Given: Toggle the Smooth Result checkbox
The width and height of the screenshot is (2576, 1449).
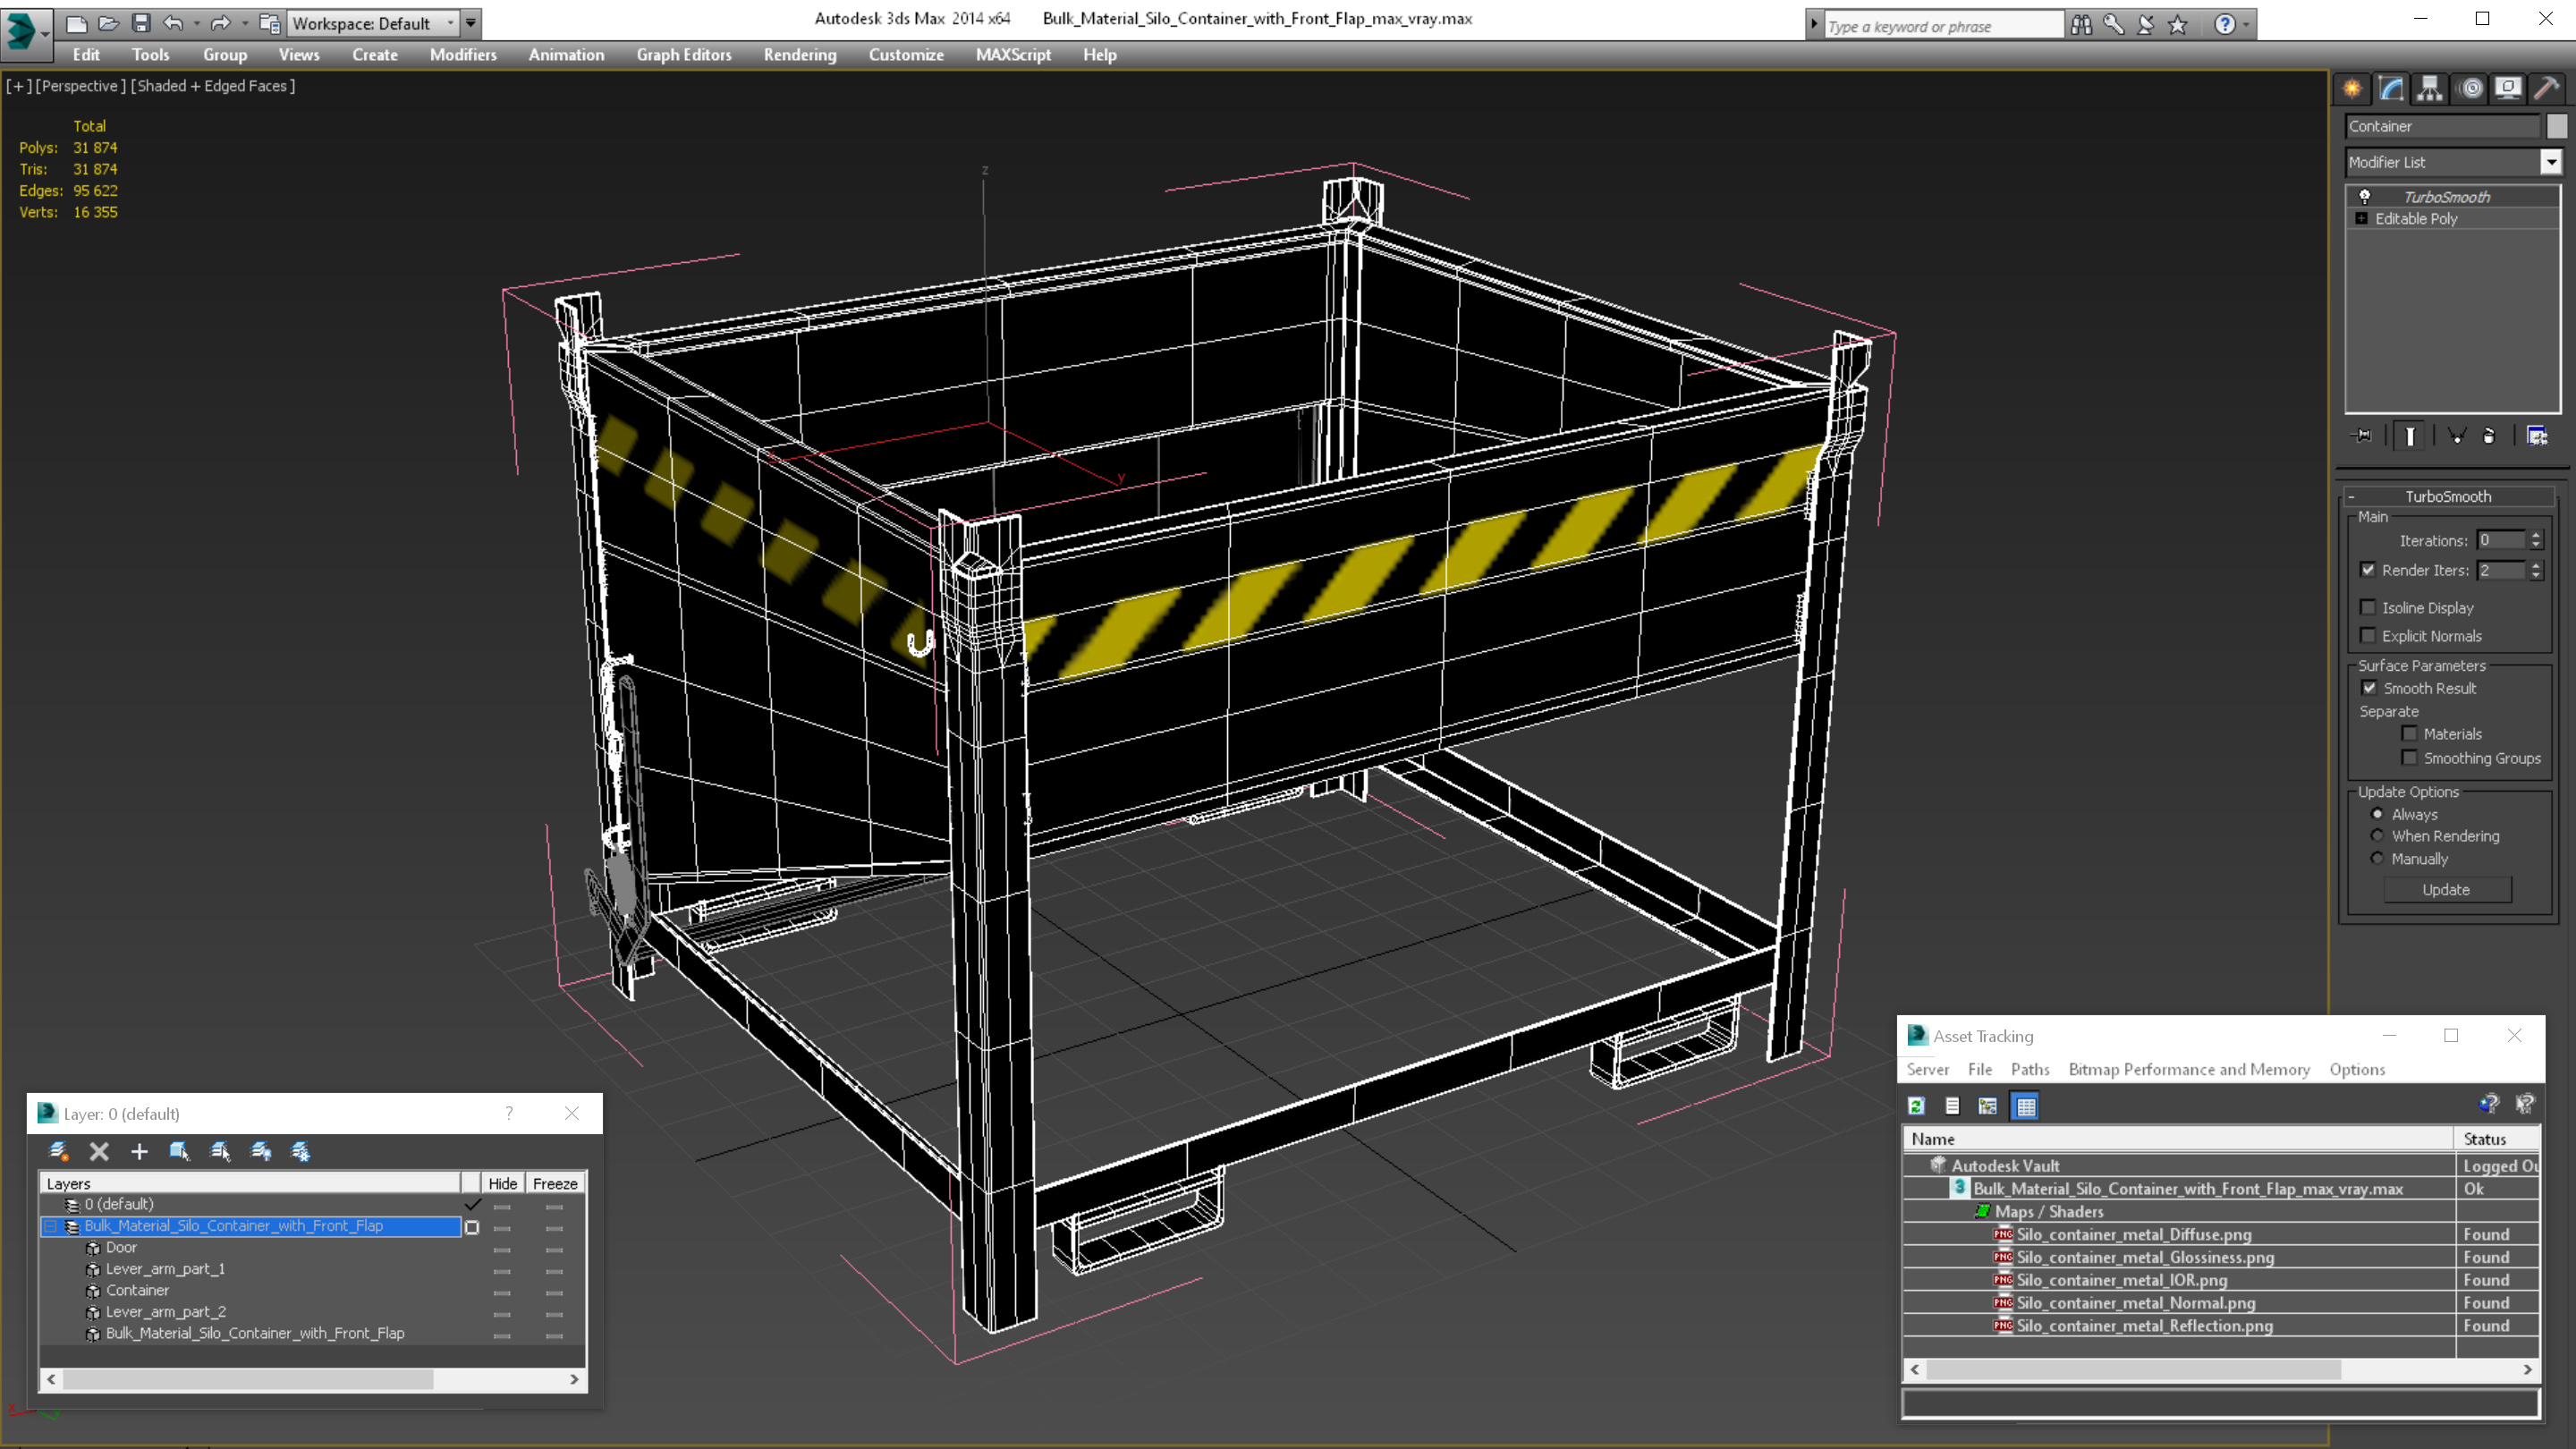Looking at the screenshot, I should click(x=2368, y=688).
